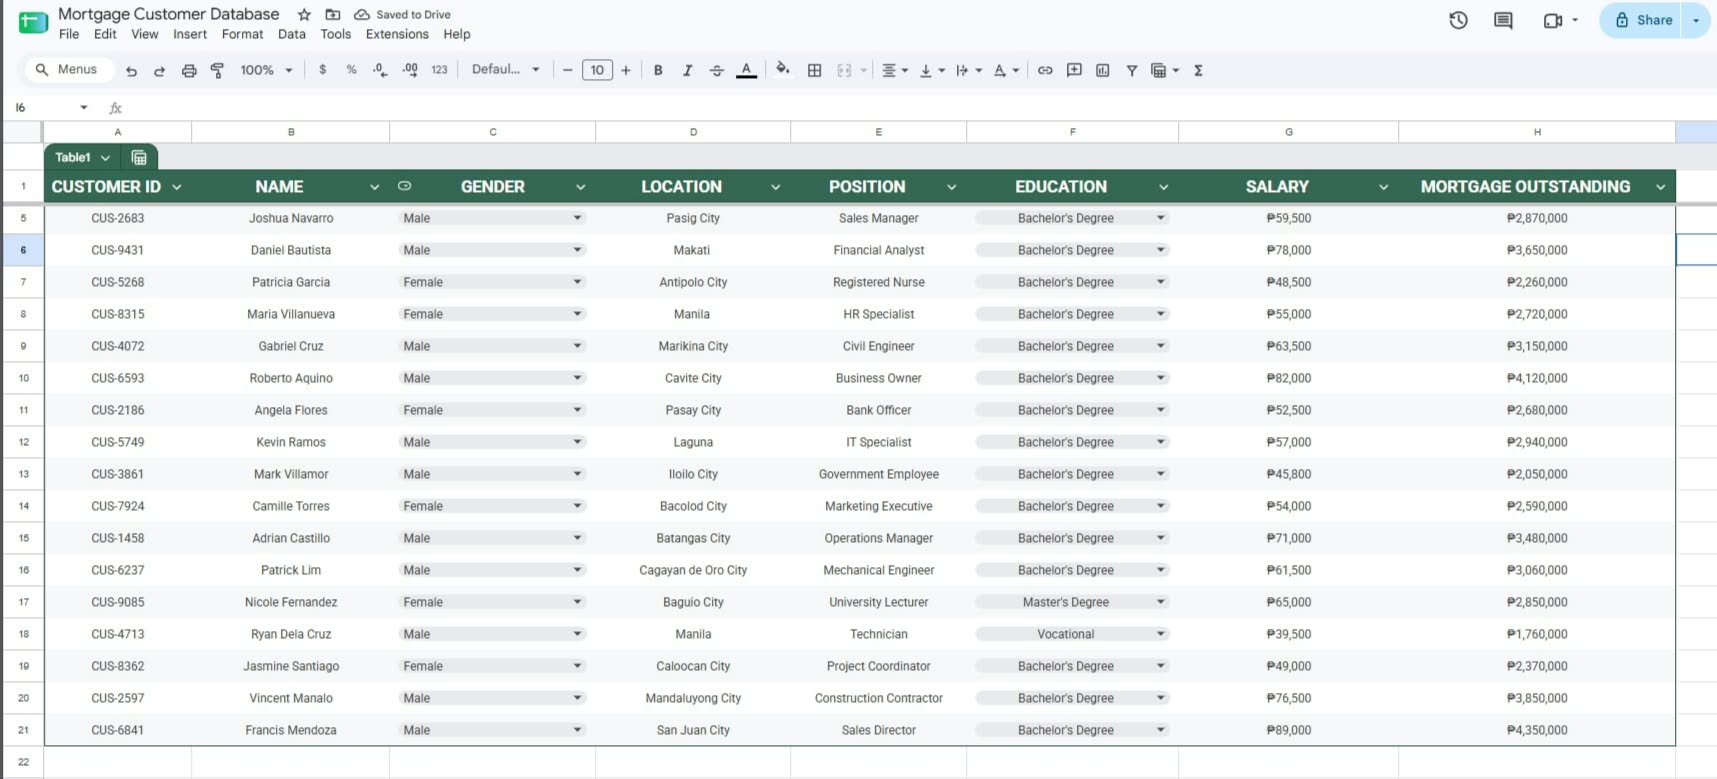The width and height of the screenshot is (1717, 779).
Task: Open the zoom level dropdown
Action: (266, 70)
